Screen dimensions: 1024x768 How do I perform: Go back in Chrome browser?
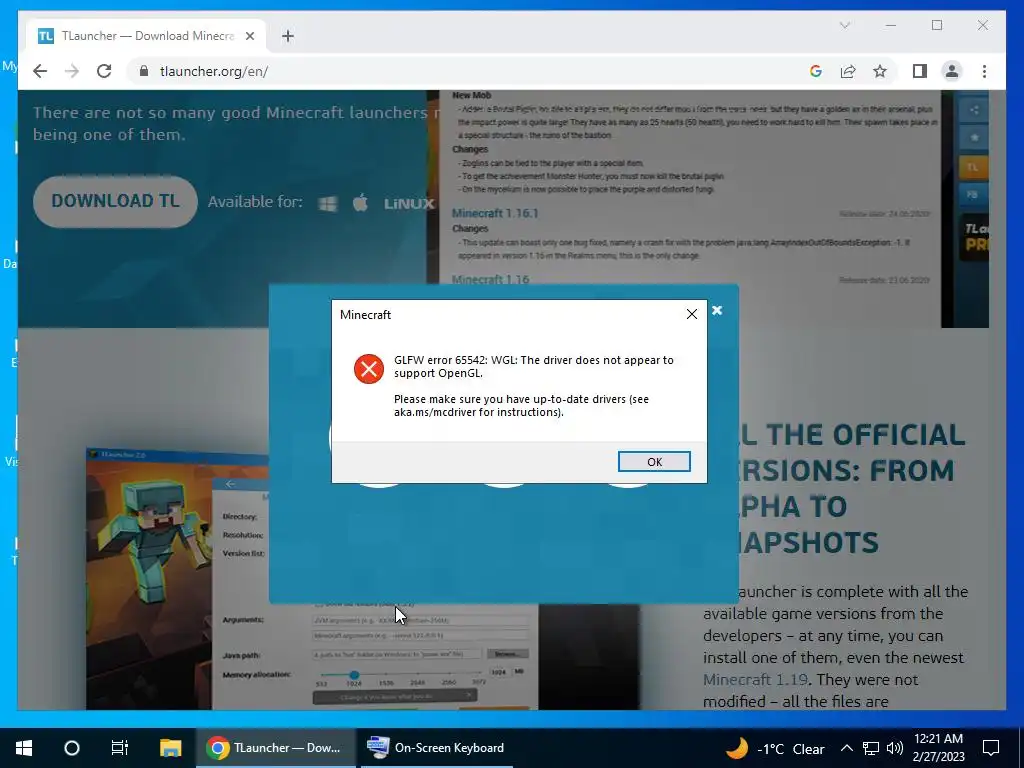(x=40, y=71)
